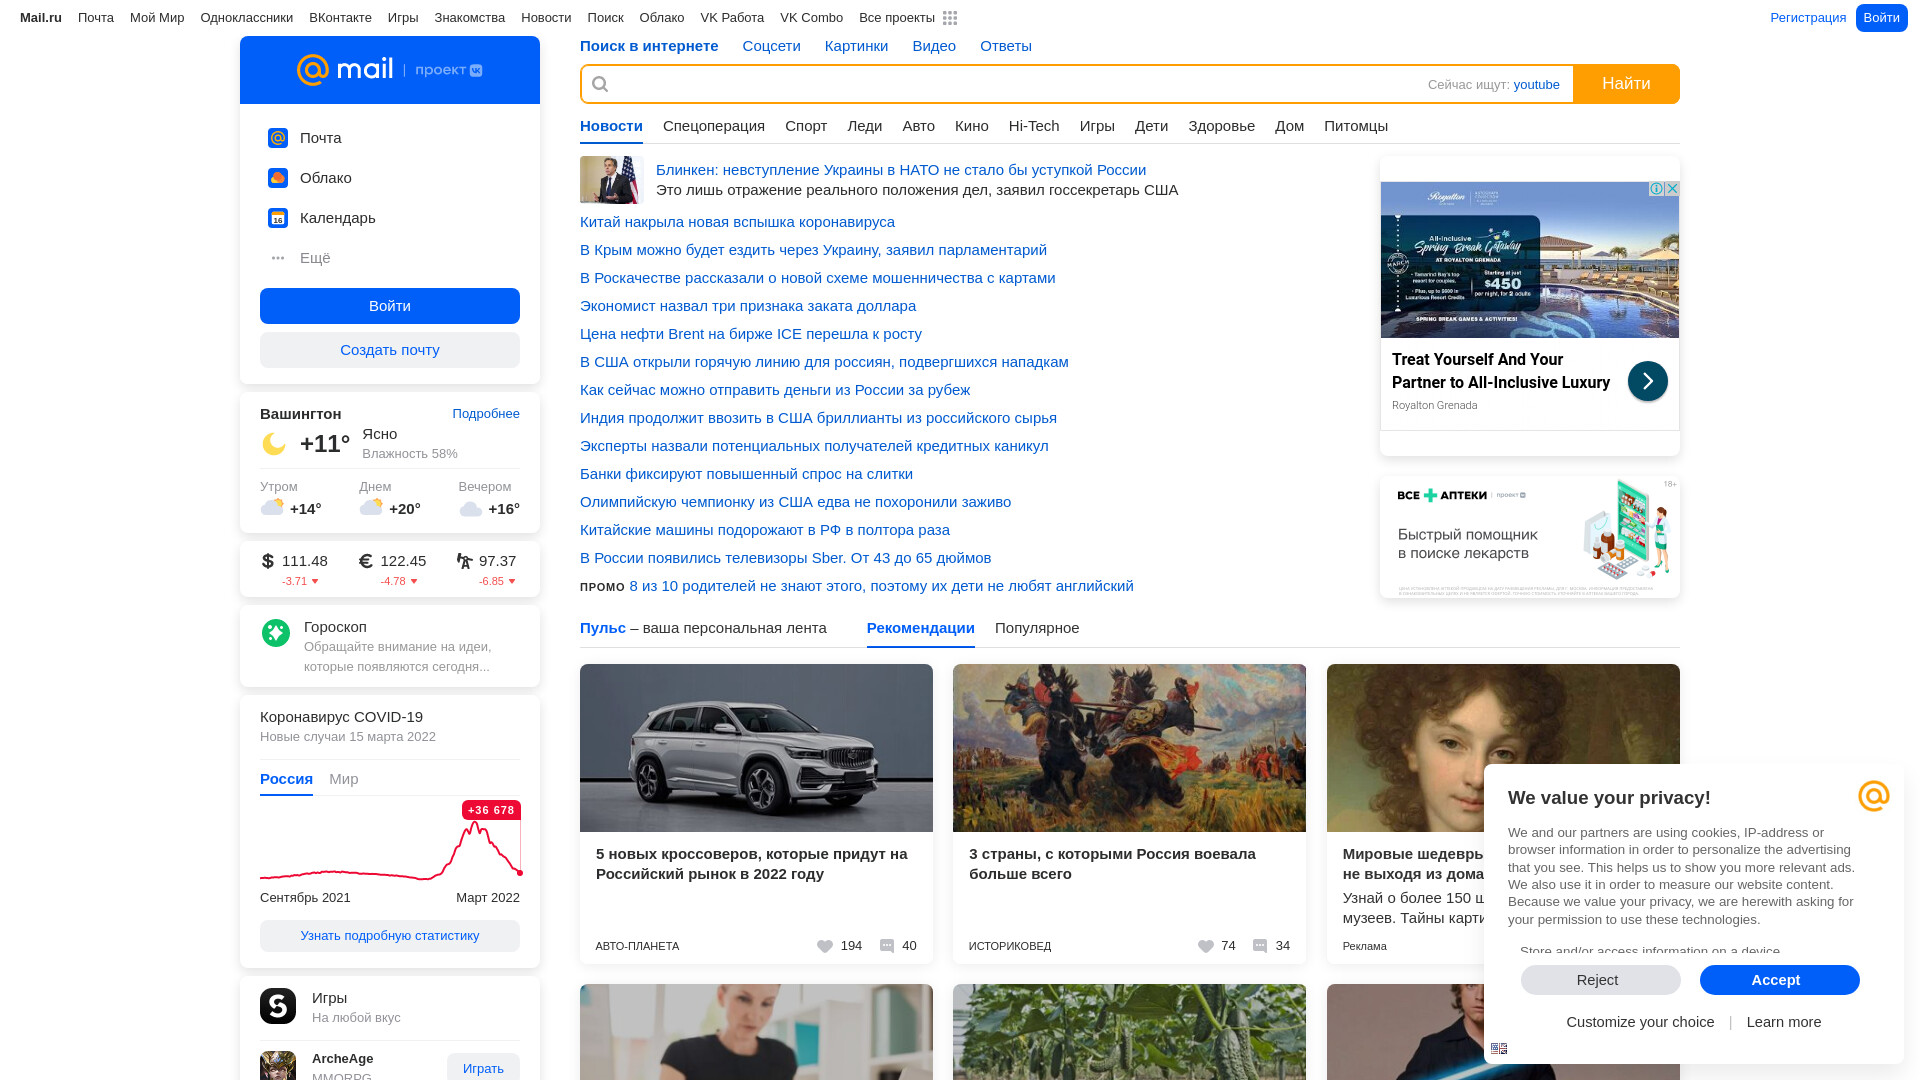Click the euro currency rate icon
Screen dimensions: 1920x1080
tap(366, 561)
